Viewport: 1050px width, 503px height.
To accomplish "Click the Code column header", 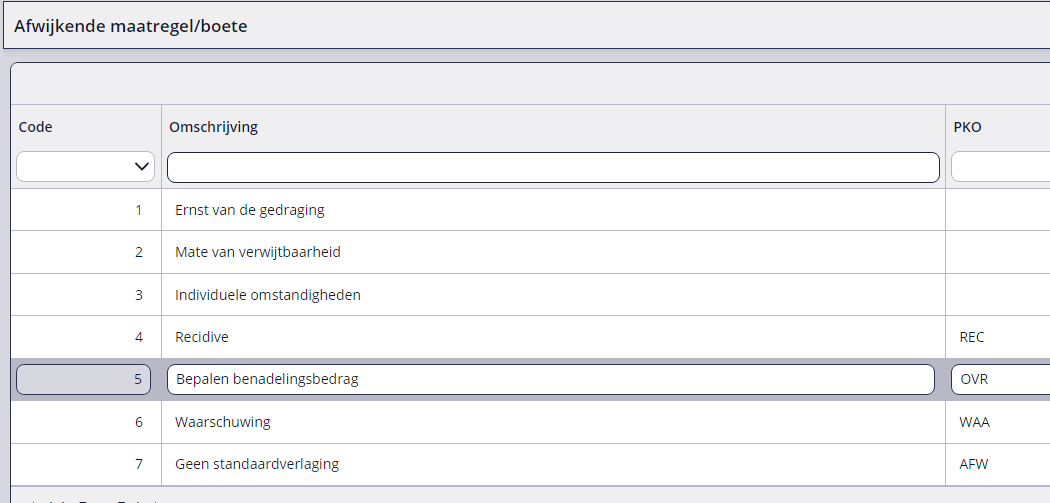I will coord(35,127).
